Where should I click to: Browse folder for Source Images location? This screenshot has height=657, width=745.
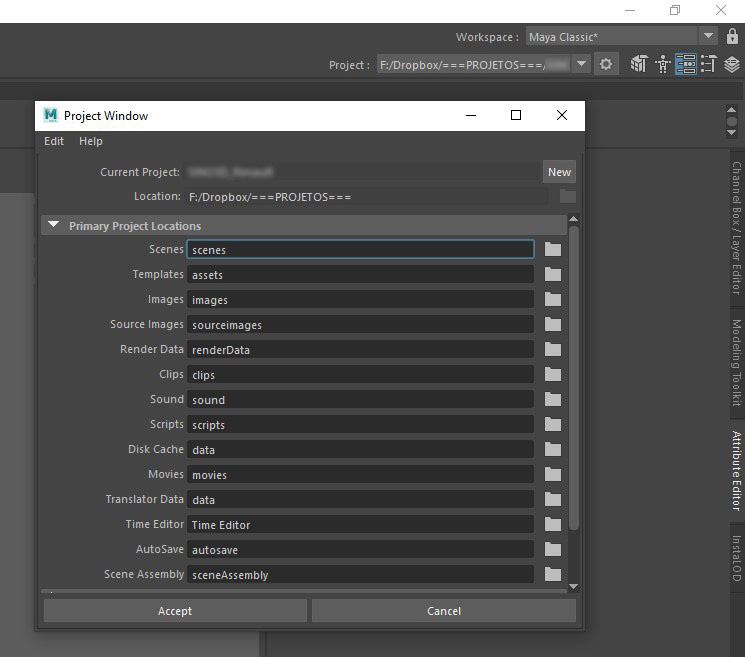(553, 324)
